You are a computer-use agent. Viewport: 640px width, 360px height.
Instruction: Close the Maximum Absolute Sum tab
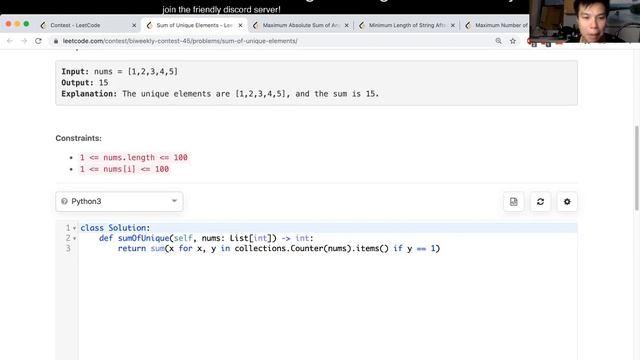[x=347, y=25]
